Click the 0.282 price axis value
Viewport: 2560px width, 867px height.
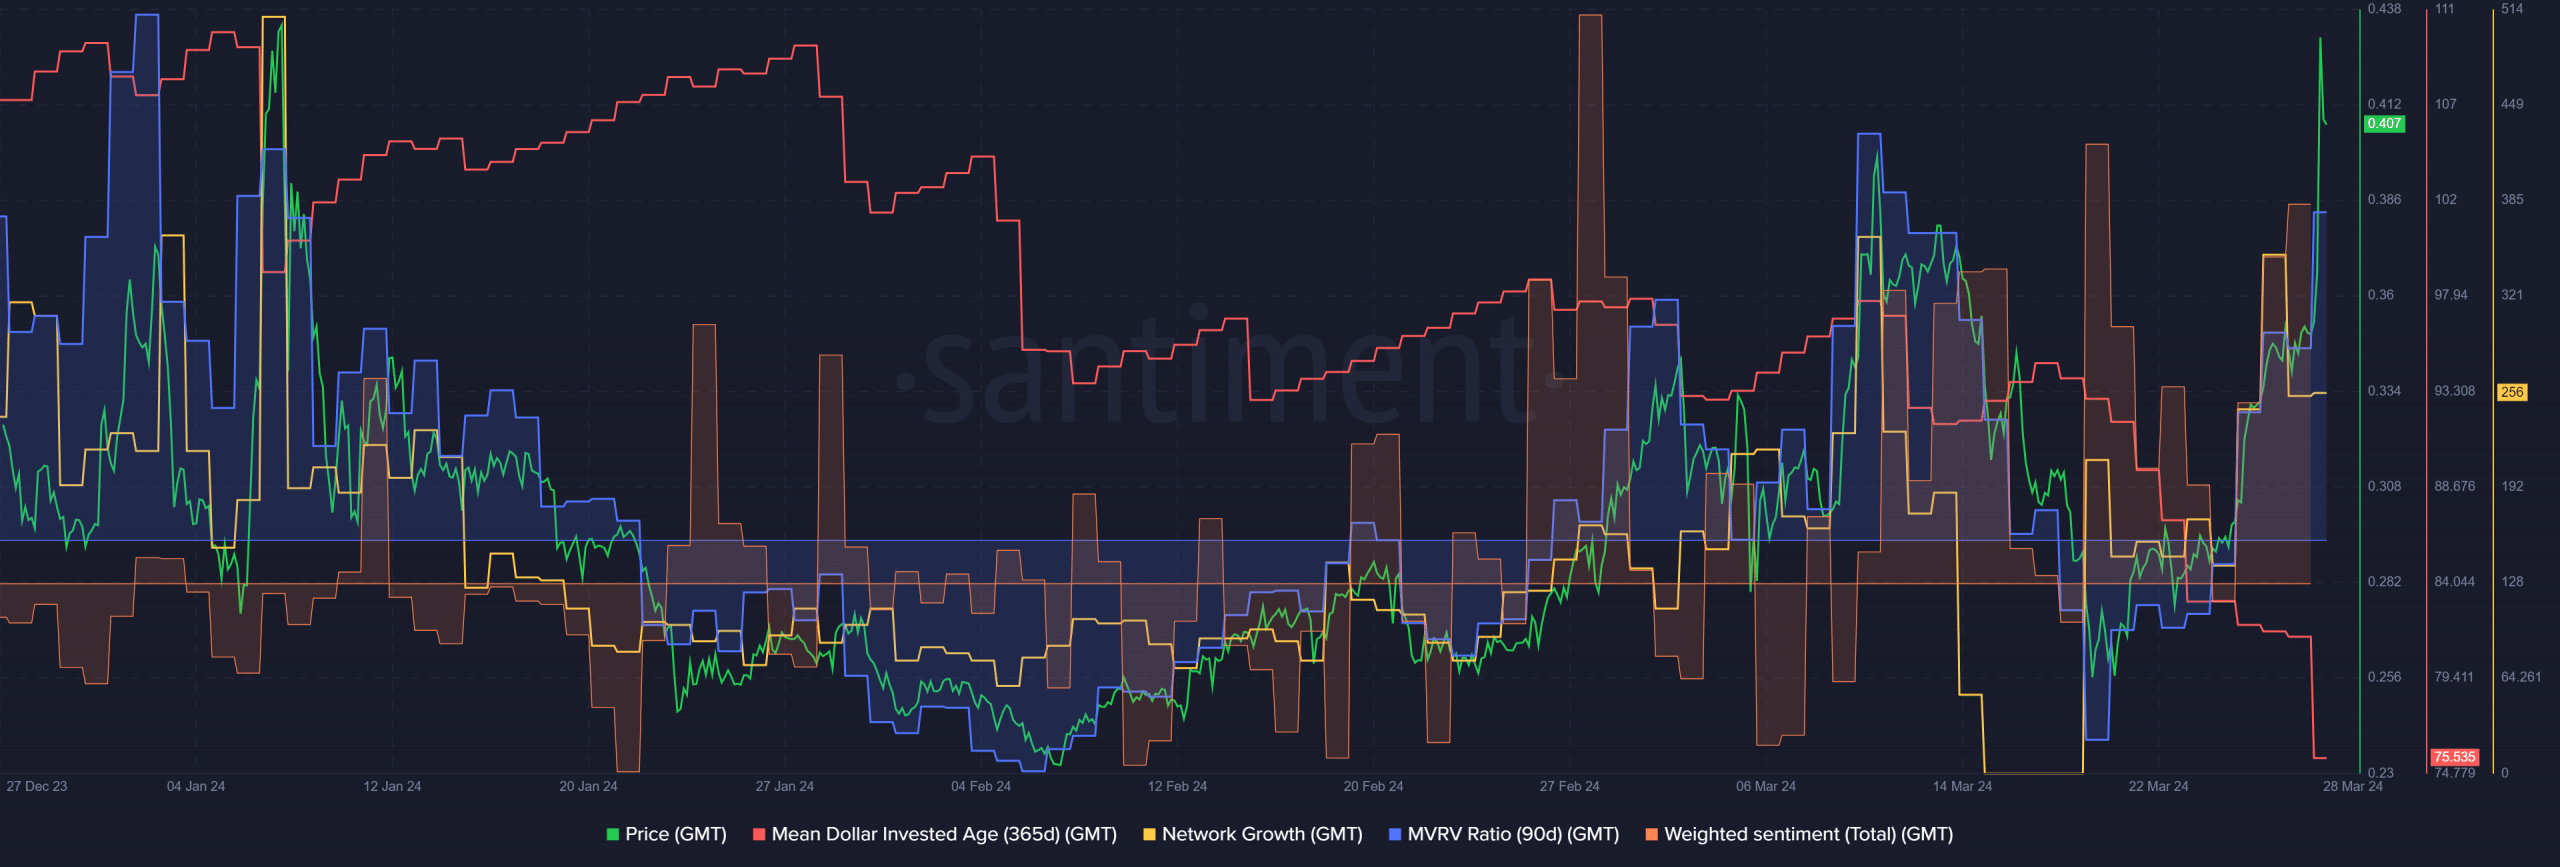tap(2384, 581)
